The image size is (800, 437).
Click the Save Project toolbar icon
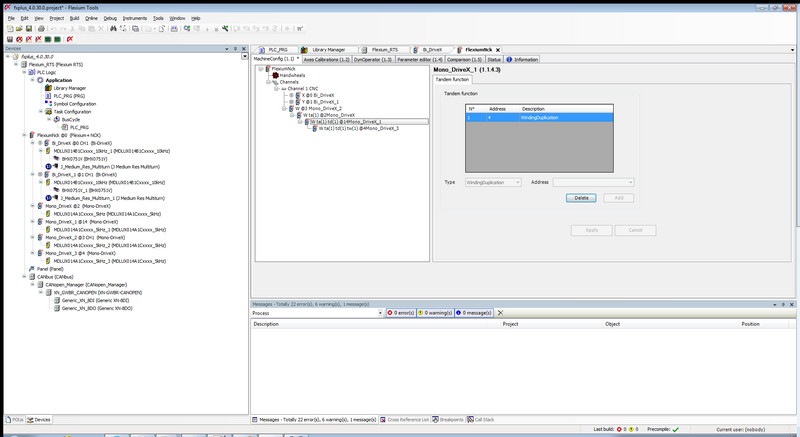pyautogui.click(x=27, y=28)
